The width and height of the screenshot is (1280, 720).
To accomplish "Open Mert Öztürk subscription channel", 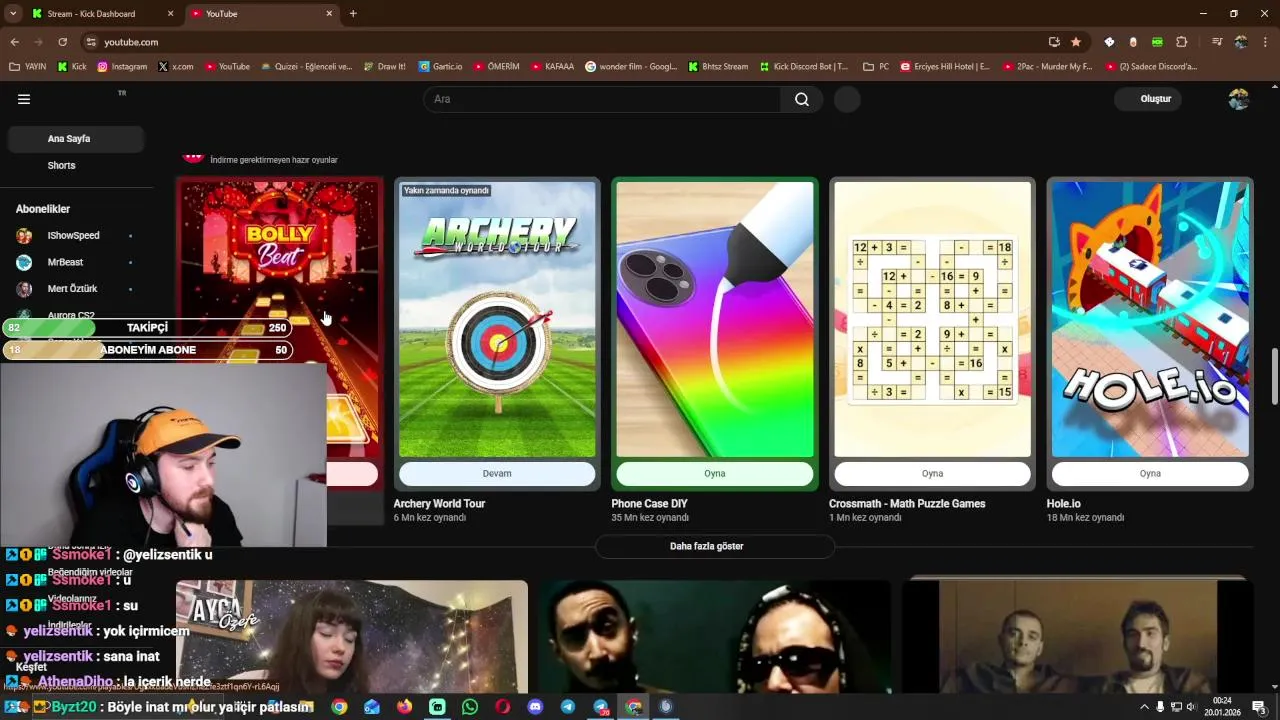I will (x=74, y=288).
